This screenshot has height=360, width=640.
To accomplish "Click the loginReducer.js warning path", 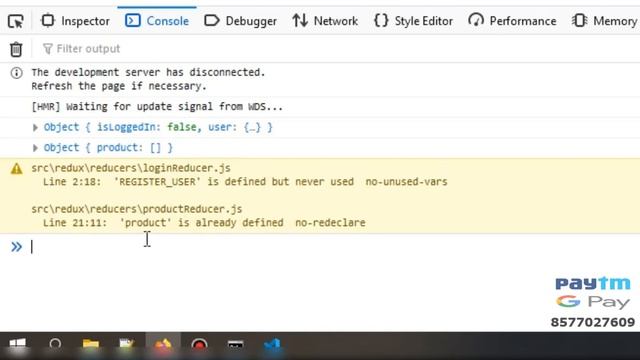I will pyautogui.click(x=131, y=168).
